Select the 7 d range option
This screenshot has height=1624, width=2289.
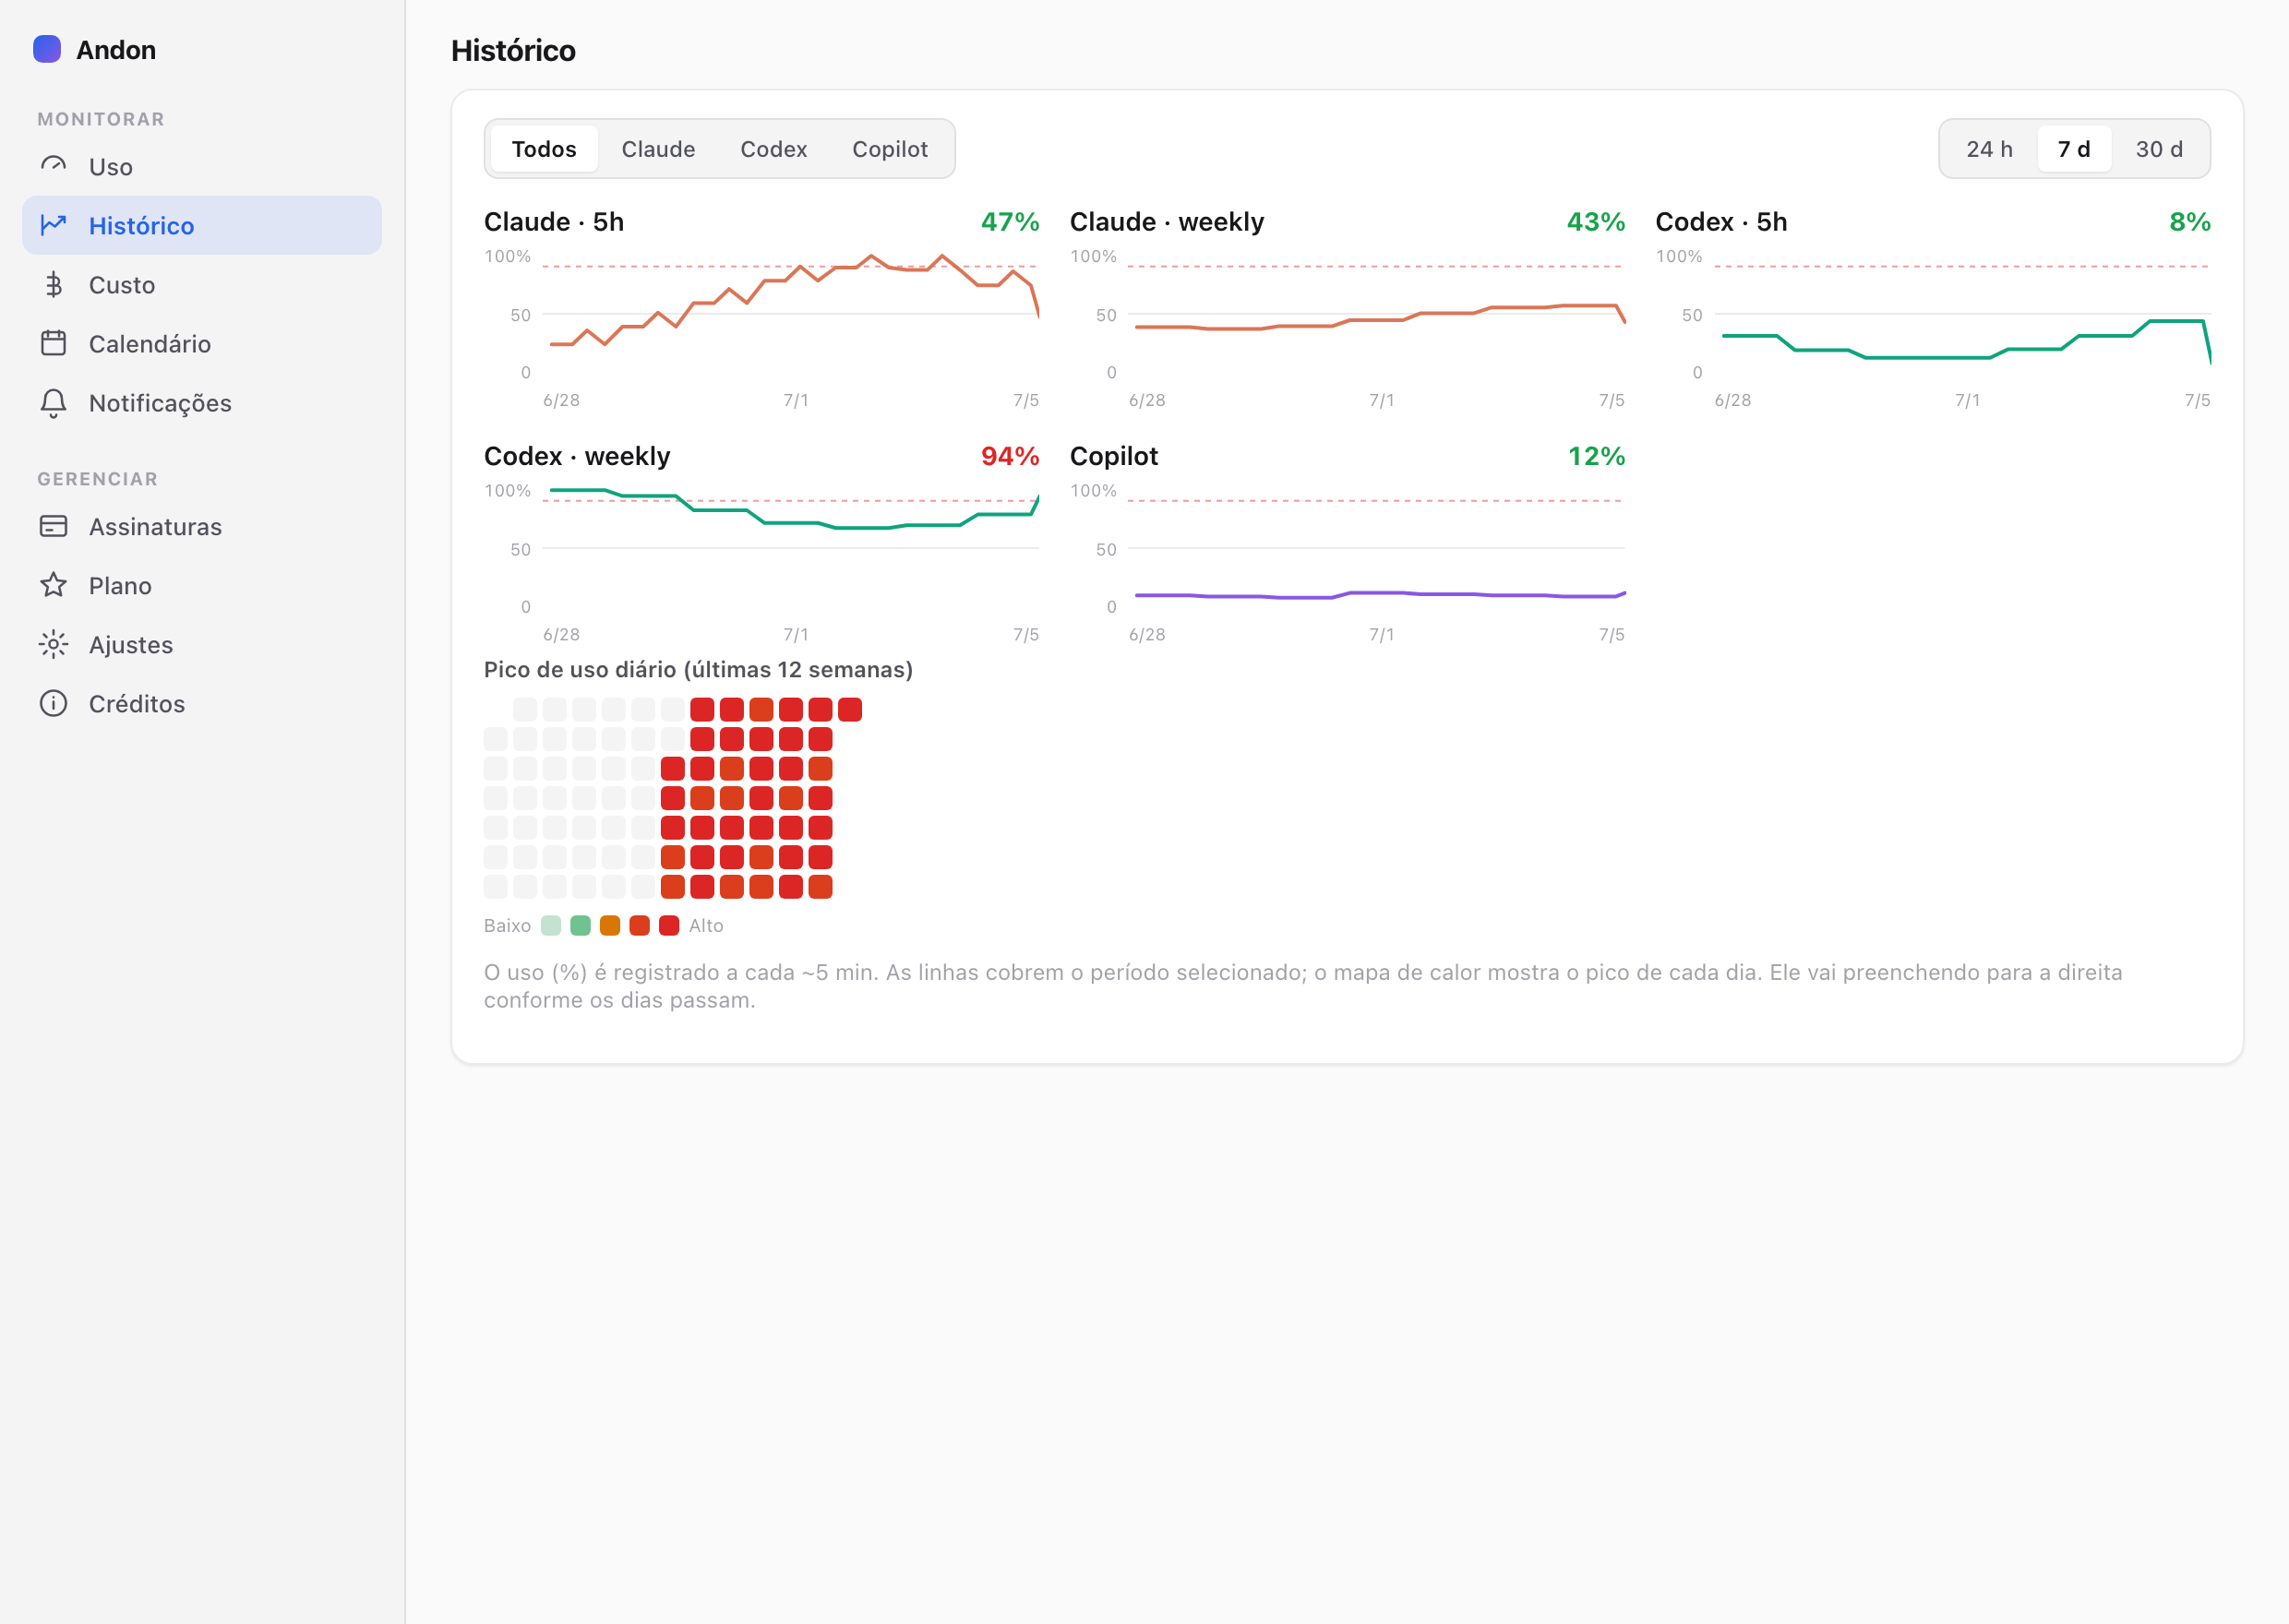tap(2074, 149)
